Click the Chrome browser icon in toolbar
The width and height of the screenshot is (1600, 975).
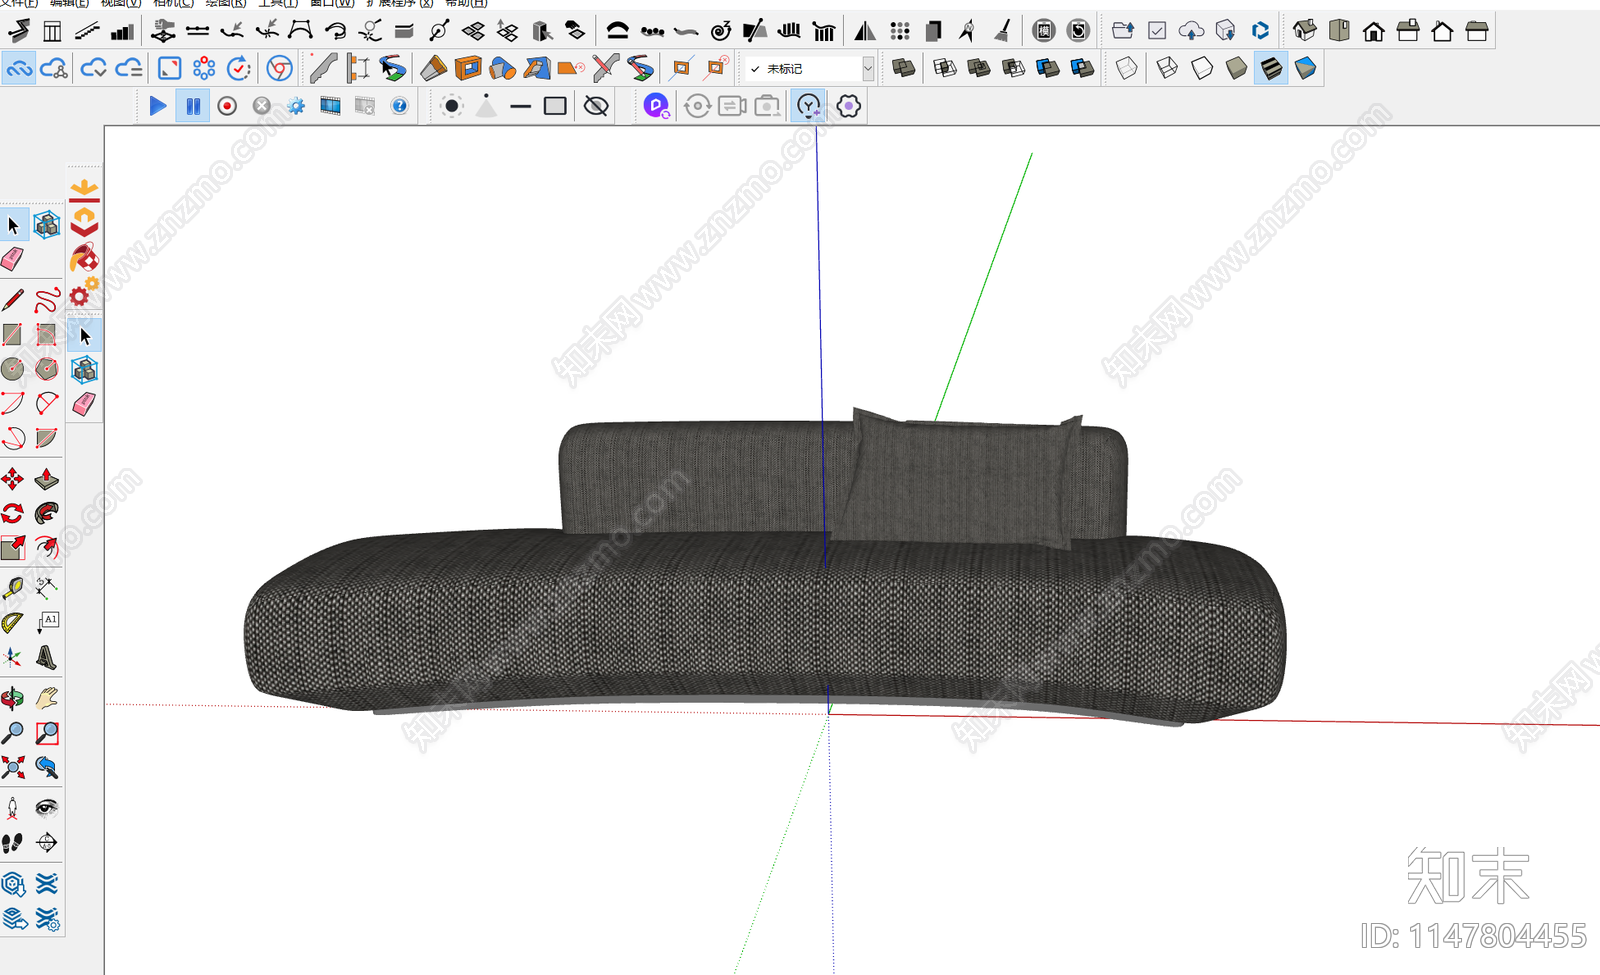(280, 68)
